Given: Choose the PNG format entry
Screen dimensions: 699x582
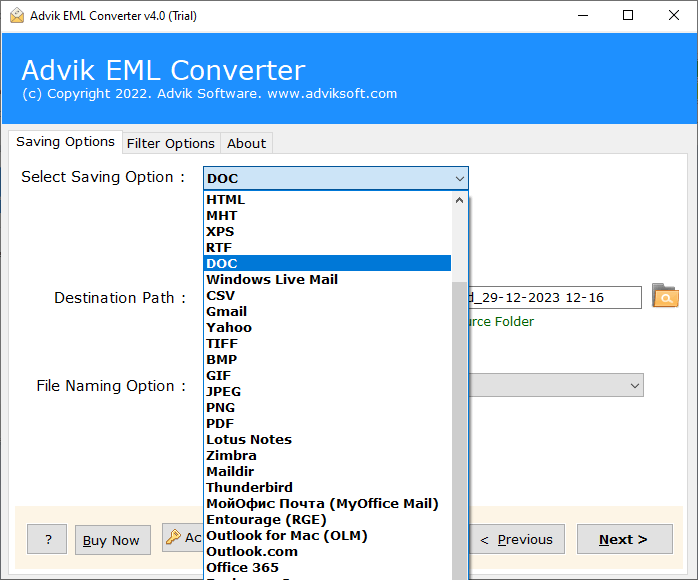Looking at the screenshot, I should pyautogui.click(x=327, y=408).
